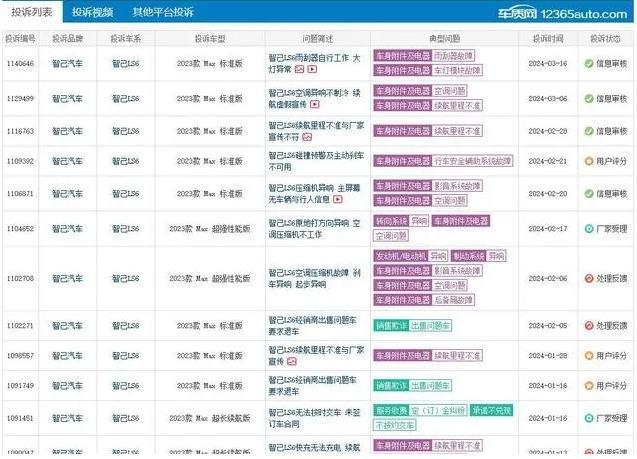This screenshot has width=637, height=459.
Task: Open complaint 智己LS6原地打方向异响 description
Action: coord(314,229)
